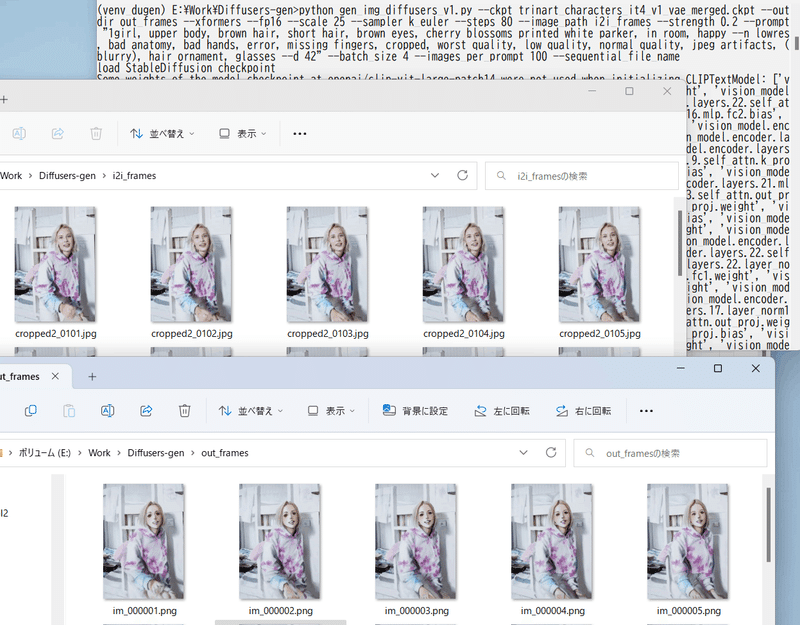Select thumbnail im_000004.png
This screenshot has height=625, width=800.
click(552, 541)
